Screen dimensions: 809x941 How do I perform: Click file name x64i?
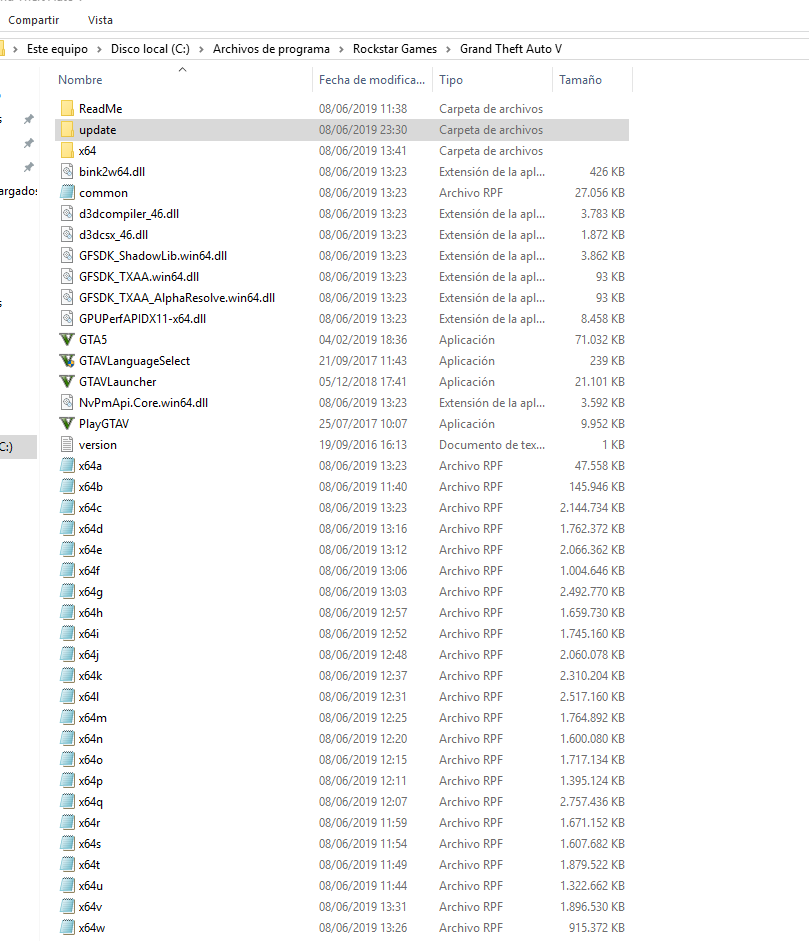tap(89, 634)
